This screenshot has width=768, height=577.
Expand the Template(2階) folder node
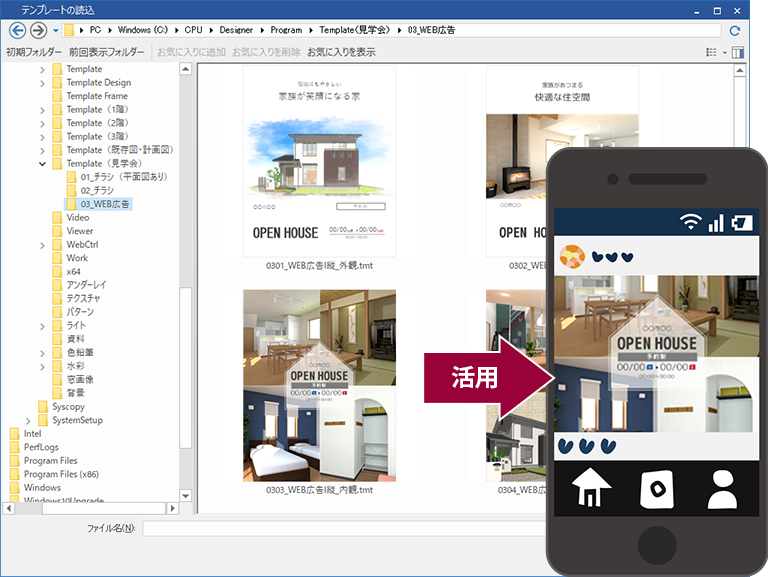point(42,123)
